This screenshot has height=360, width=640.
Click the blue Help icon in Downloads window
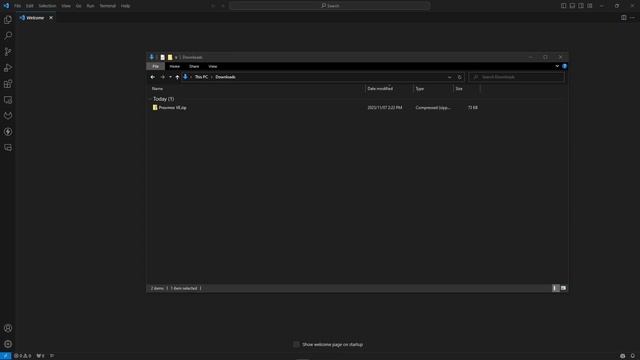(564, 66)
